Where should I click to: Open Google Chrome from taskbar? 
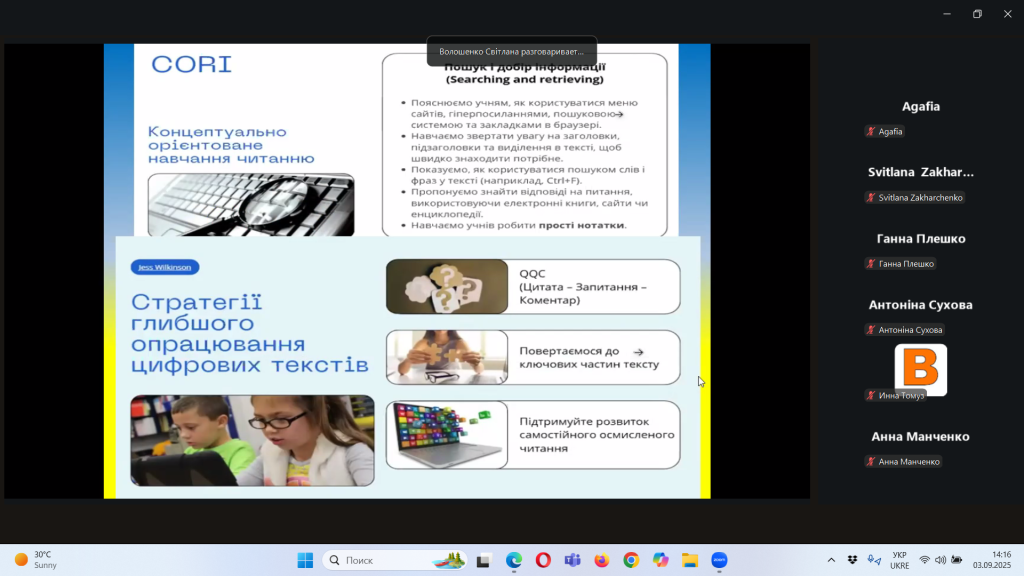tap(630, 560)
